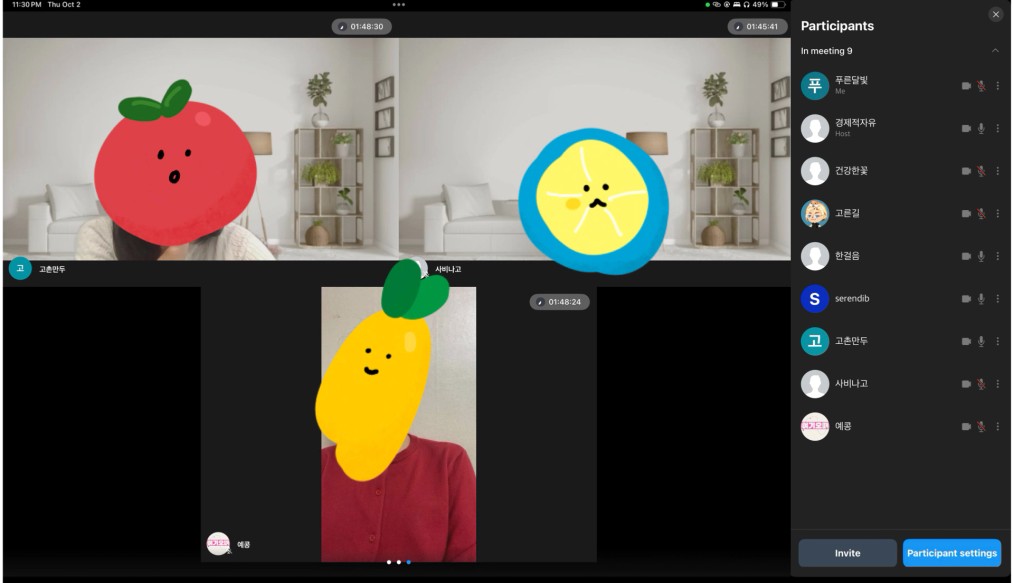Screen dimensions: 1013x583
Task: Close the Participants panel with the X
Action: pos(996,14)
